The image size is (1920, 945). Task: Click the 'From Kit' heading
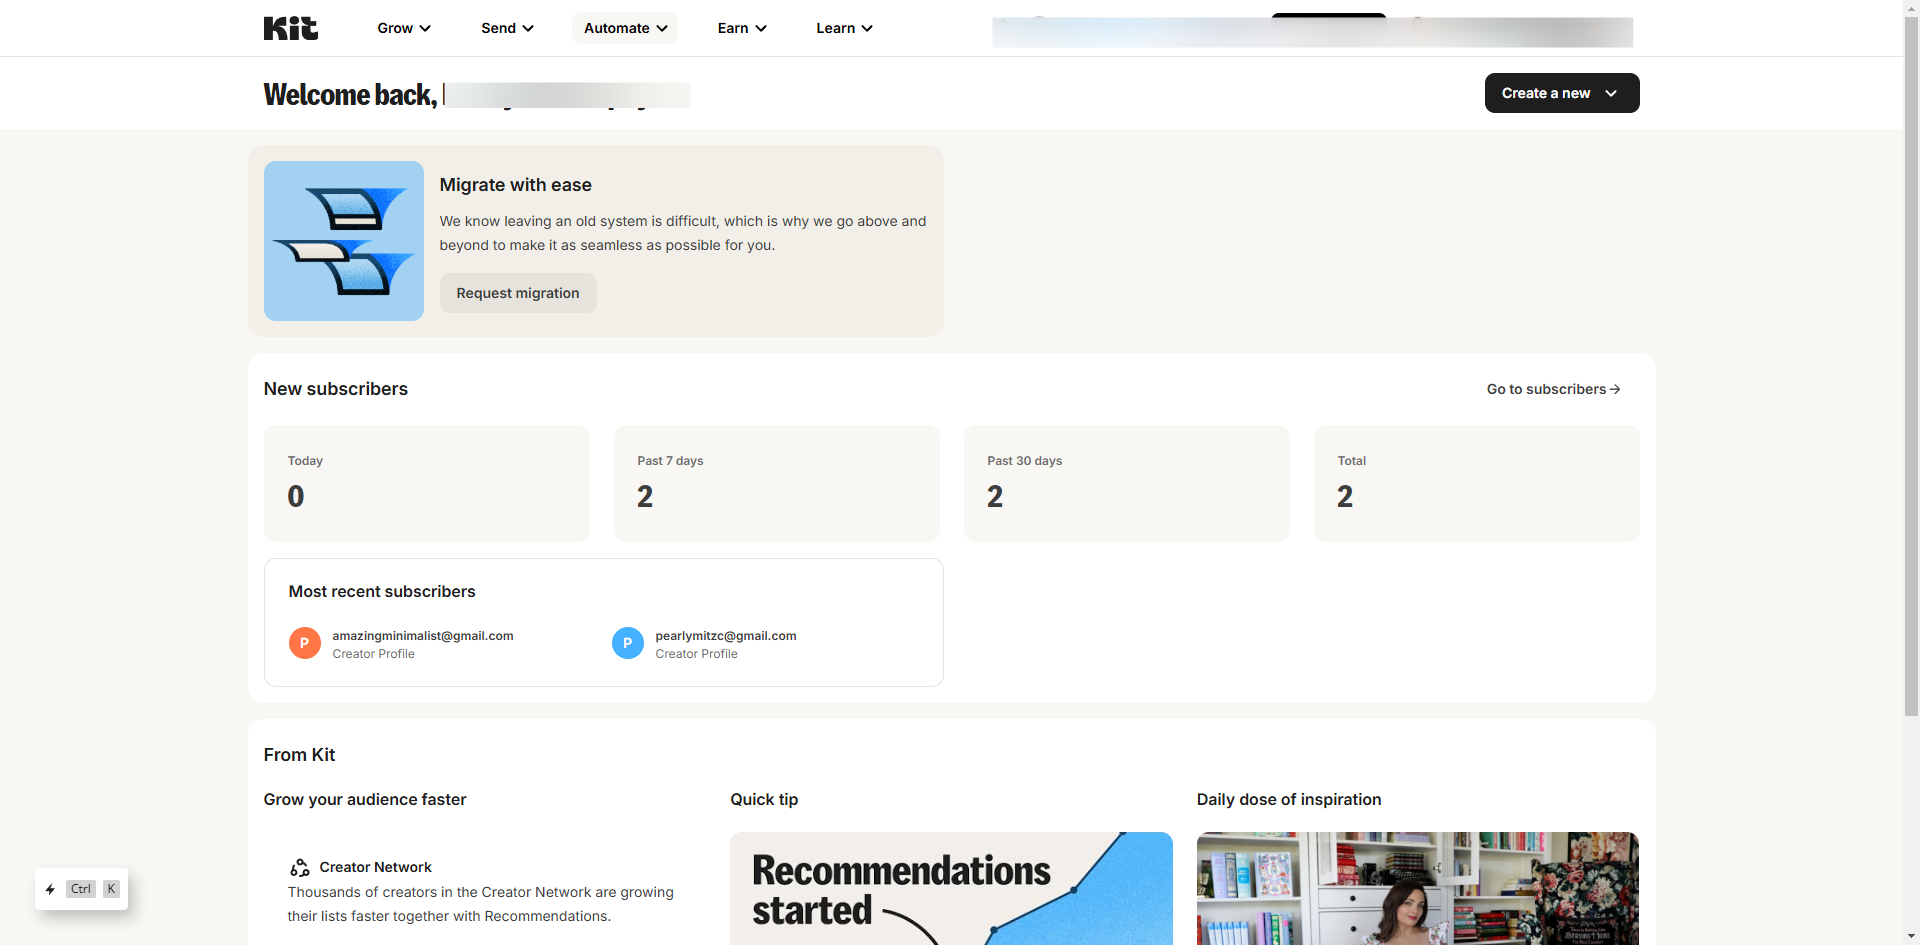coord(300,755)
